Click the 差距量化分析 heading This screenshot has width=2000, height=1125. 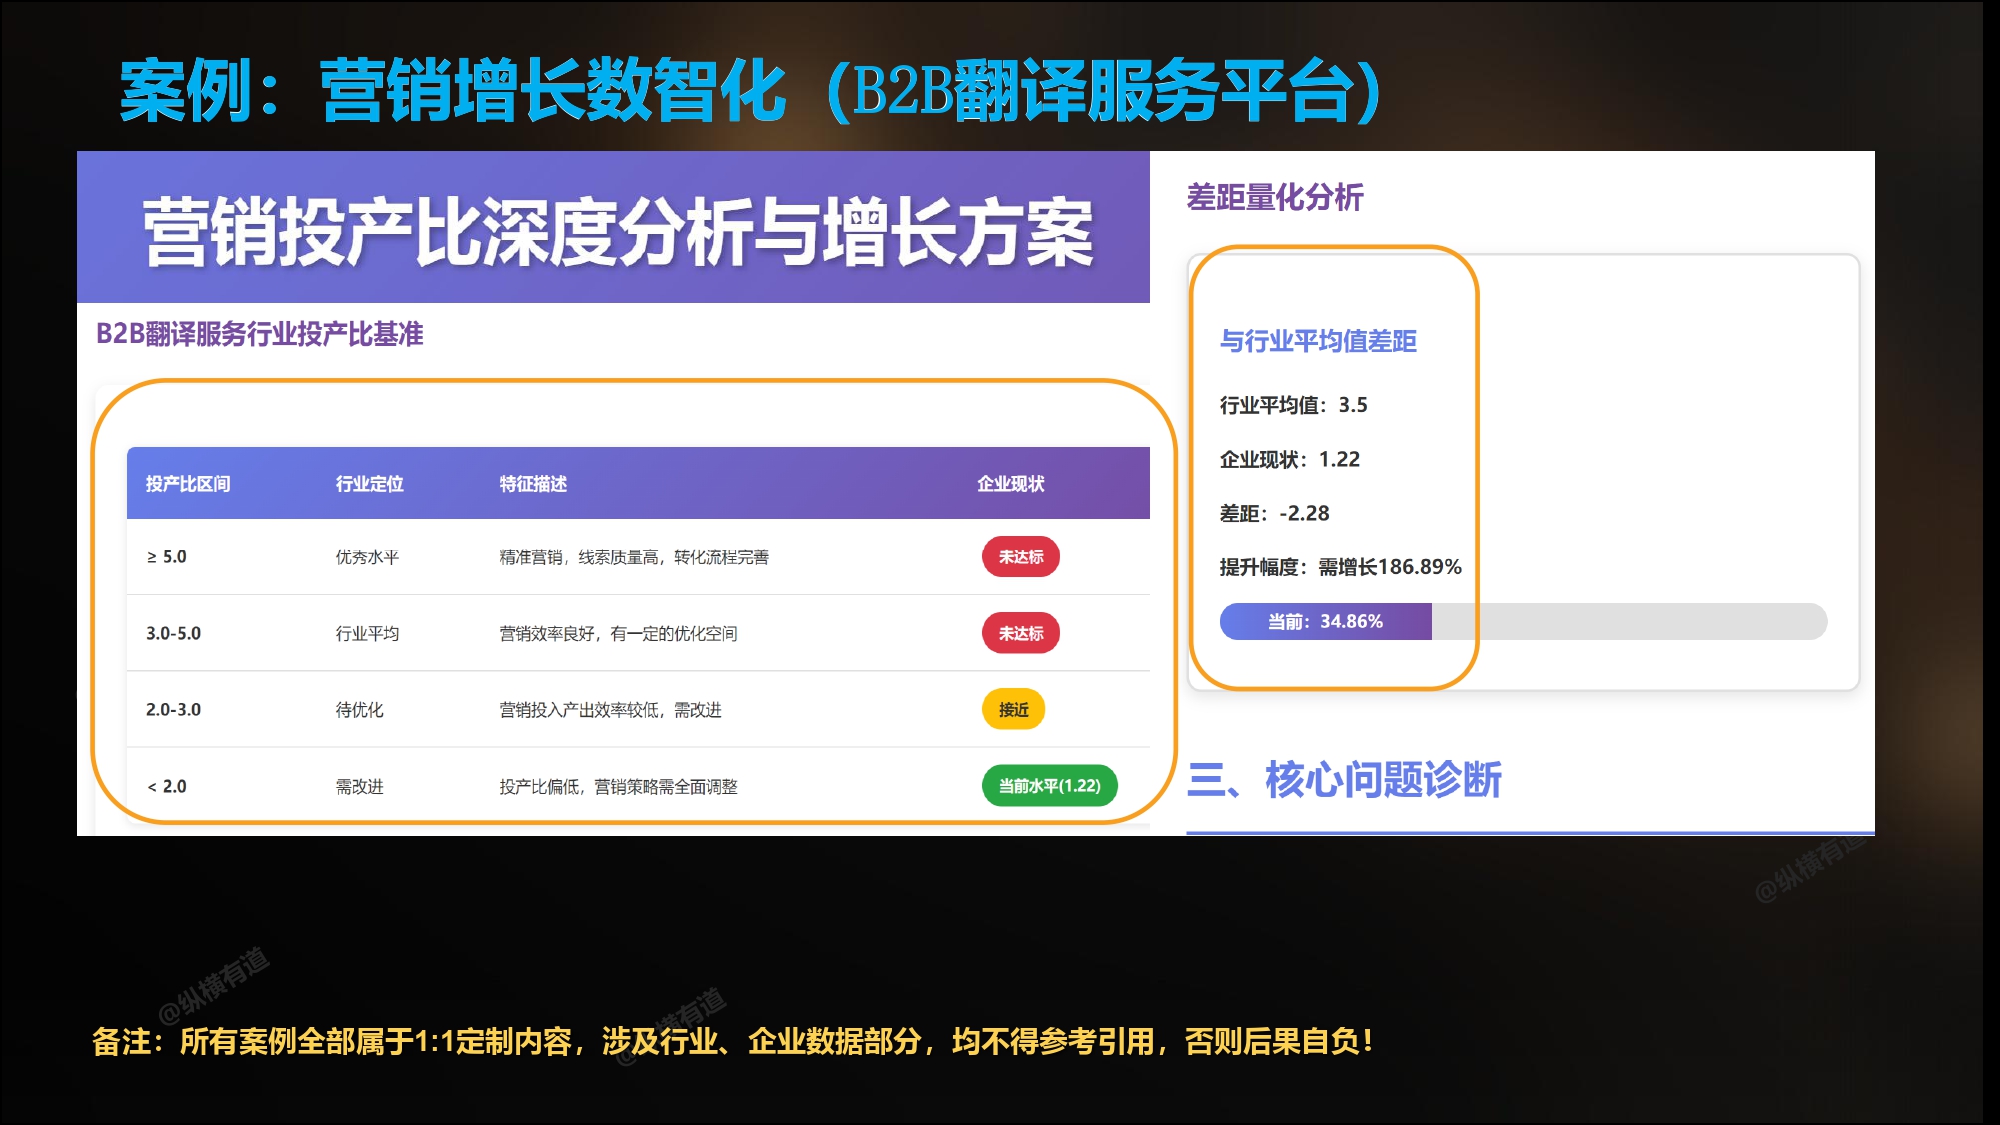[1275, 197]
